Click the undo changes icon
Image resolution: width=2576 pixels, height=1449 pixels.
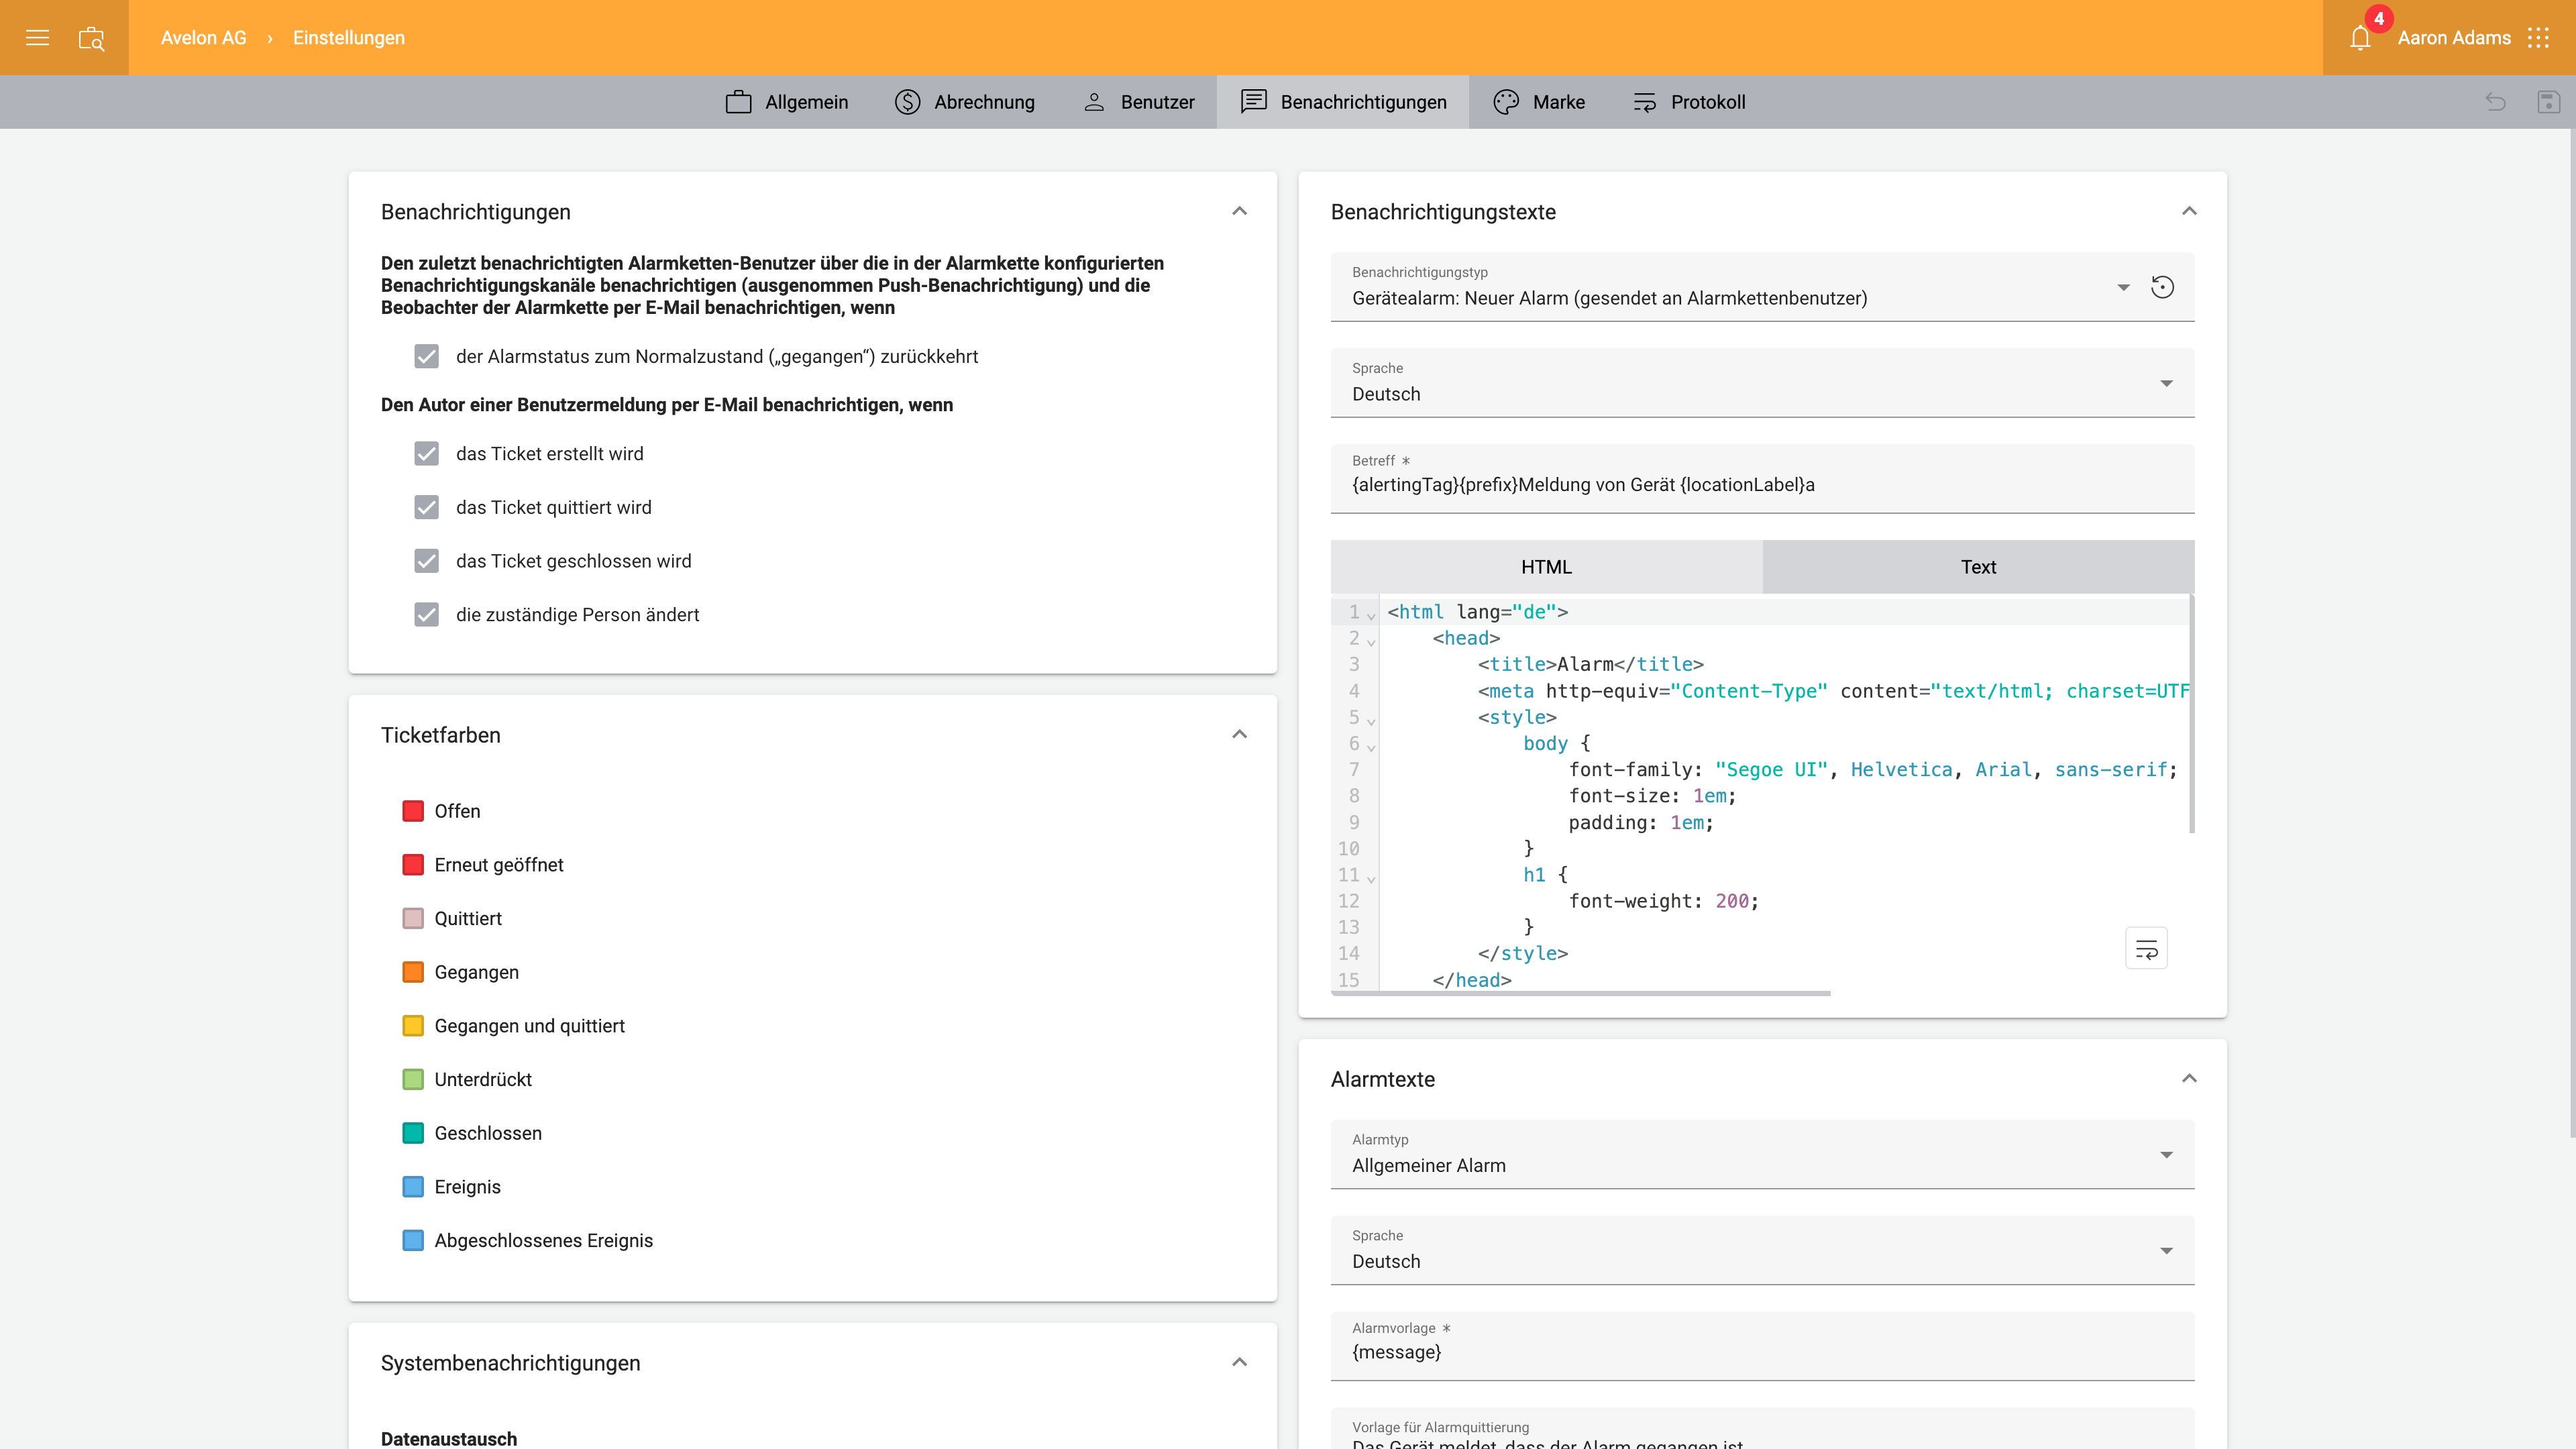tap(2496, 101)
